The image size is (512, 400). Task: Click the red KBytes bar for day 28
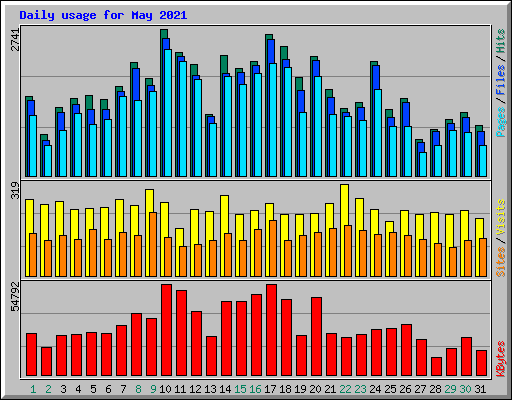coord(436,367)
